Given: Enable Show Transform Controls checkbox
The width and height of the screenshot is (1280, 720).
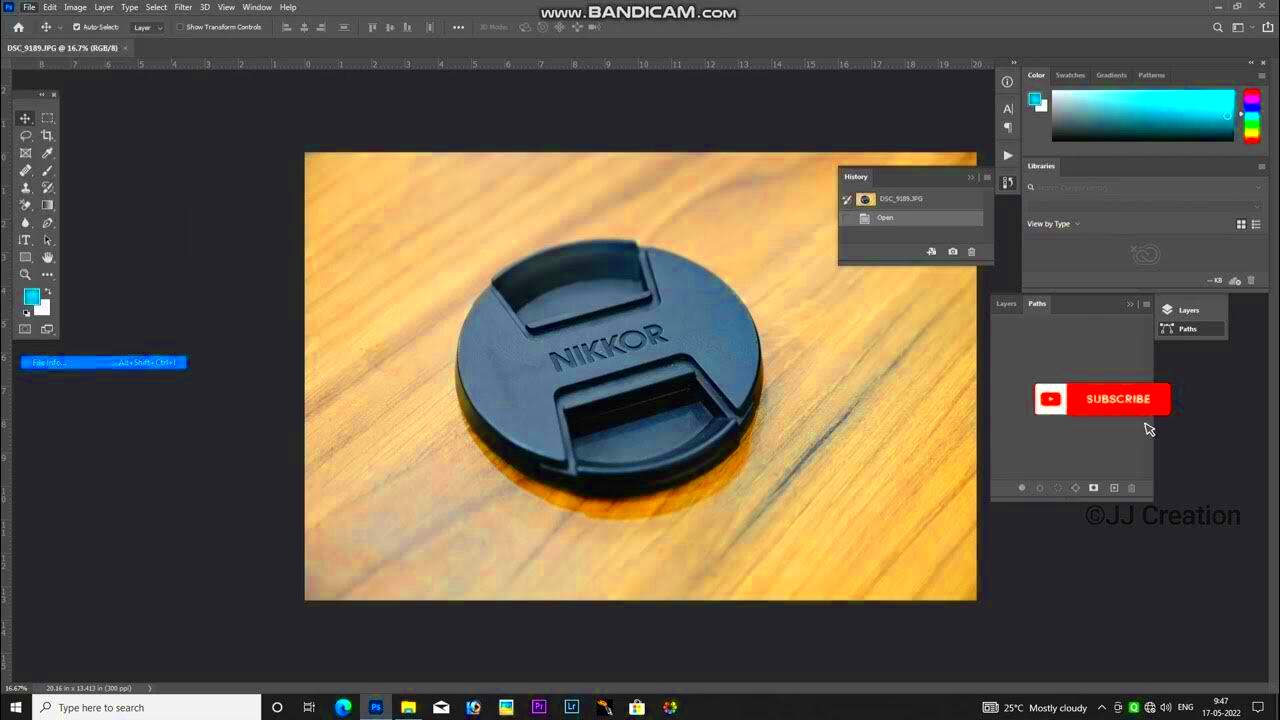Looking at the screenshot, I should point(180,27).
